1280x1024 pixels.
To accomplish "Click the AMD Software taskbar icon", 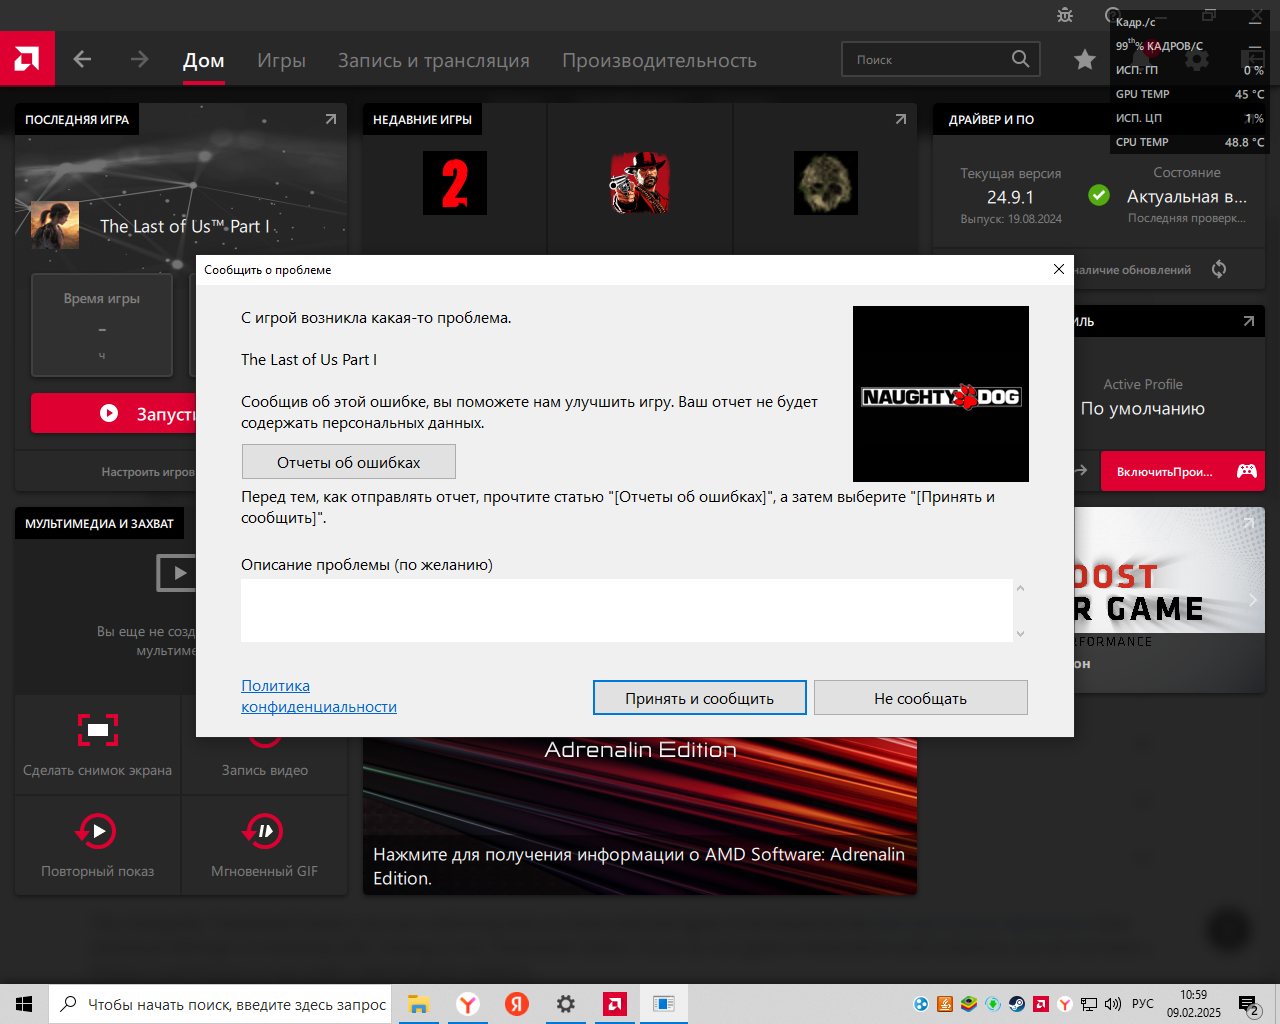I will 615,1004.
